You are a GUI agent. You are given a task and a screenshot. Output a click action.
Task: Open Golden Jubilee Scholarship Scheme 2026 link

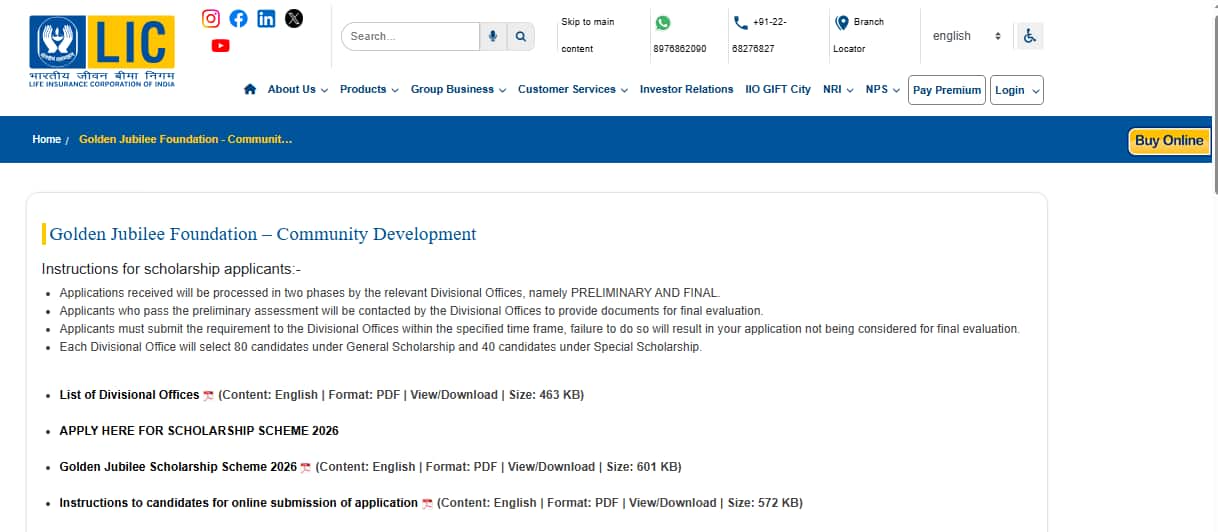[178, 467]
